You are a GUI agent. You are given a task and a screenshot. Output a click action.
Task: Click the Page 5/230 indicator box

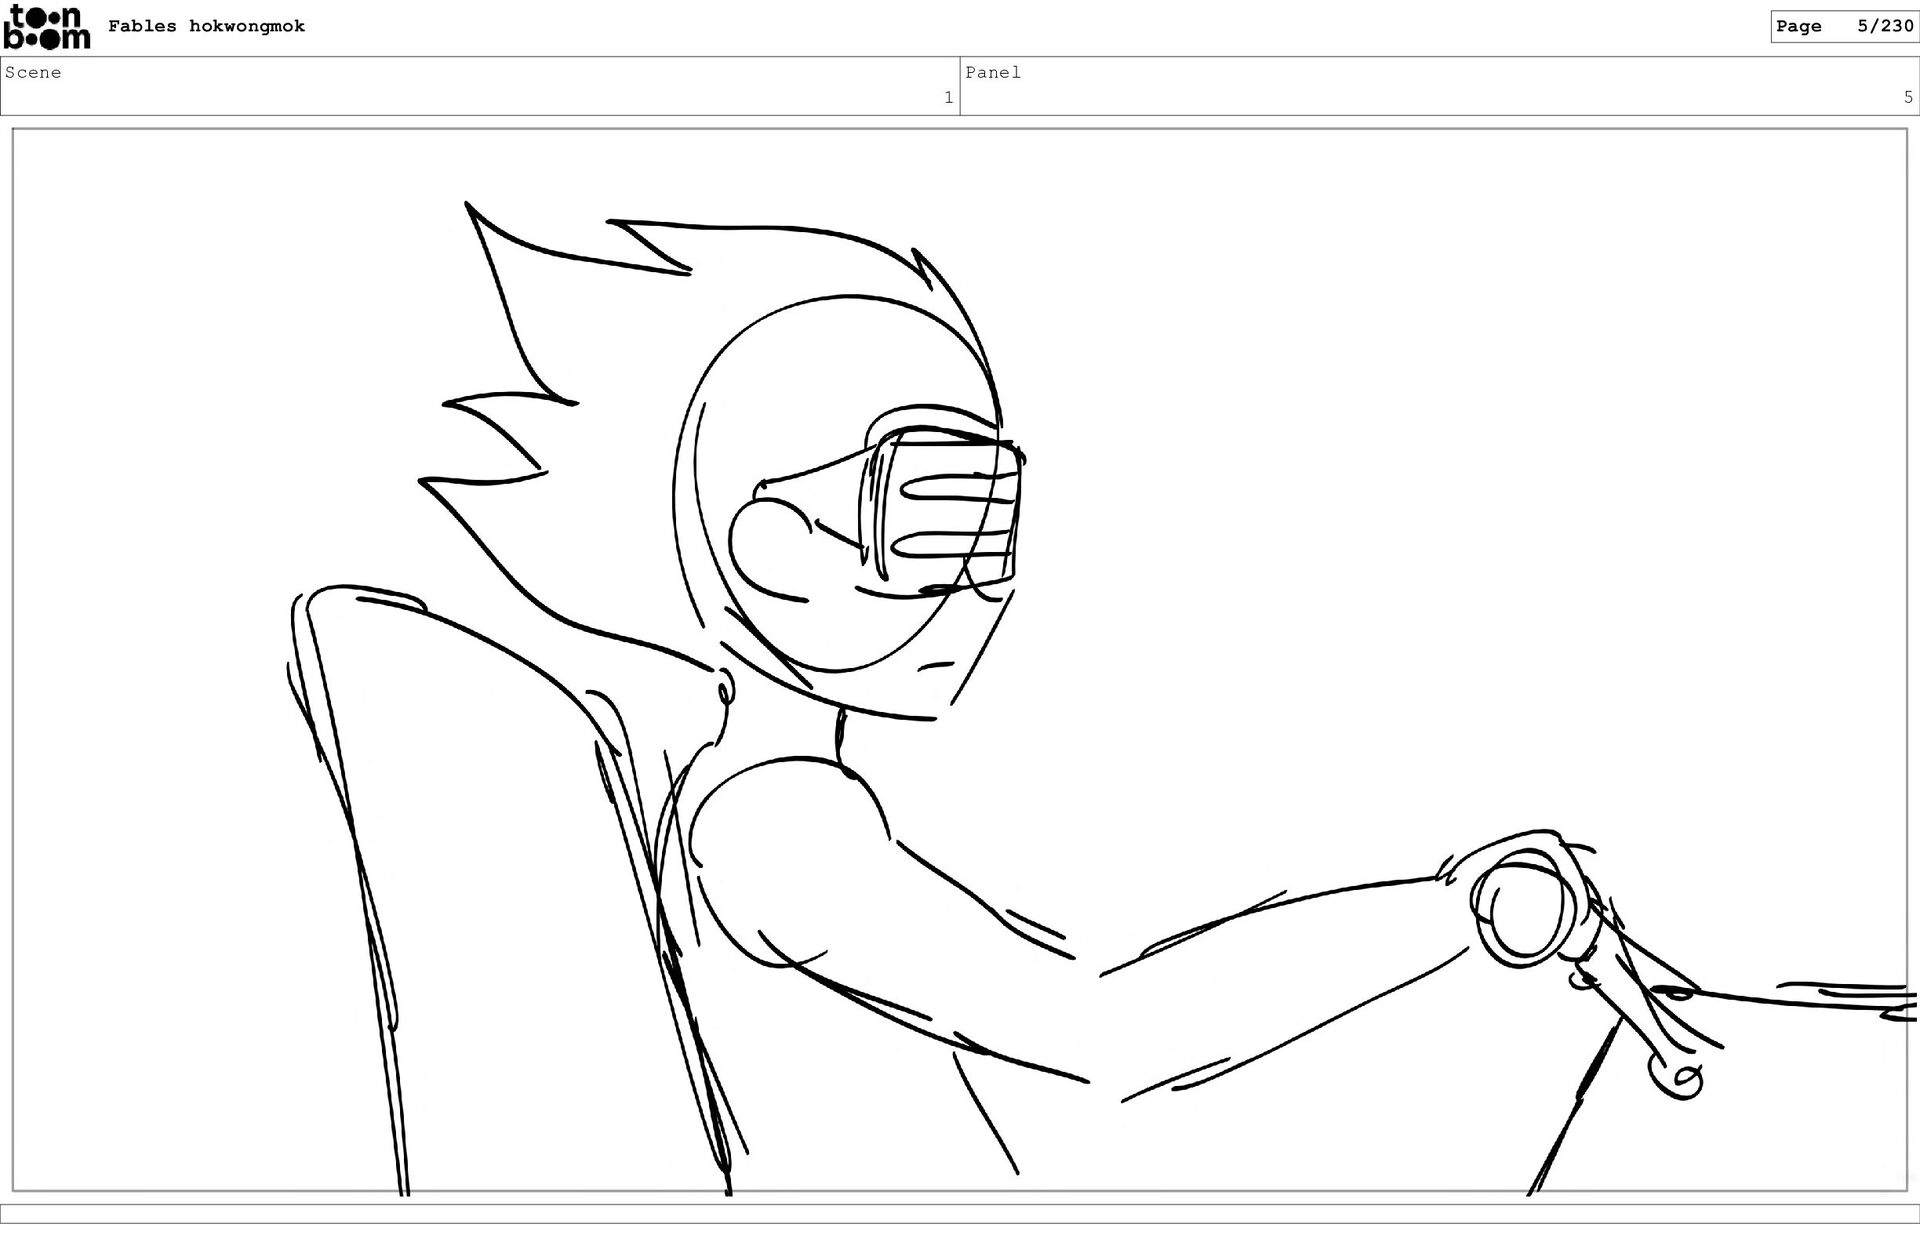(x=1843, y=26)
